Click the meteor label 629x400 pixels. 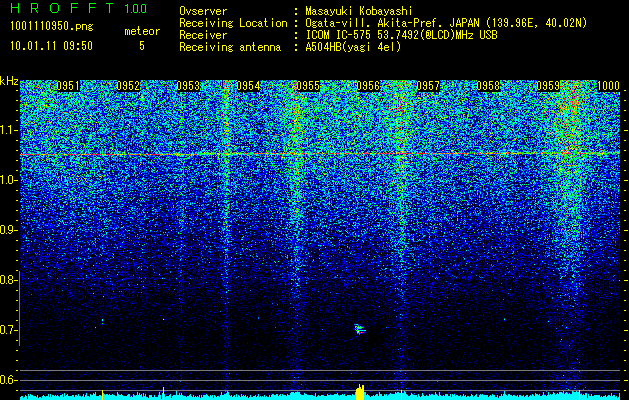point(142,31)
